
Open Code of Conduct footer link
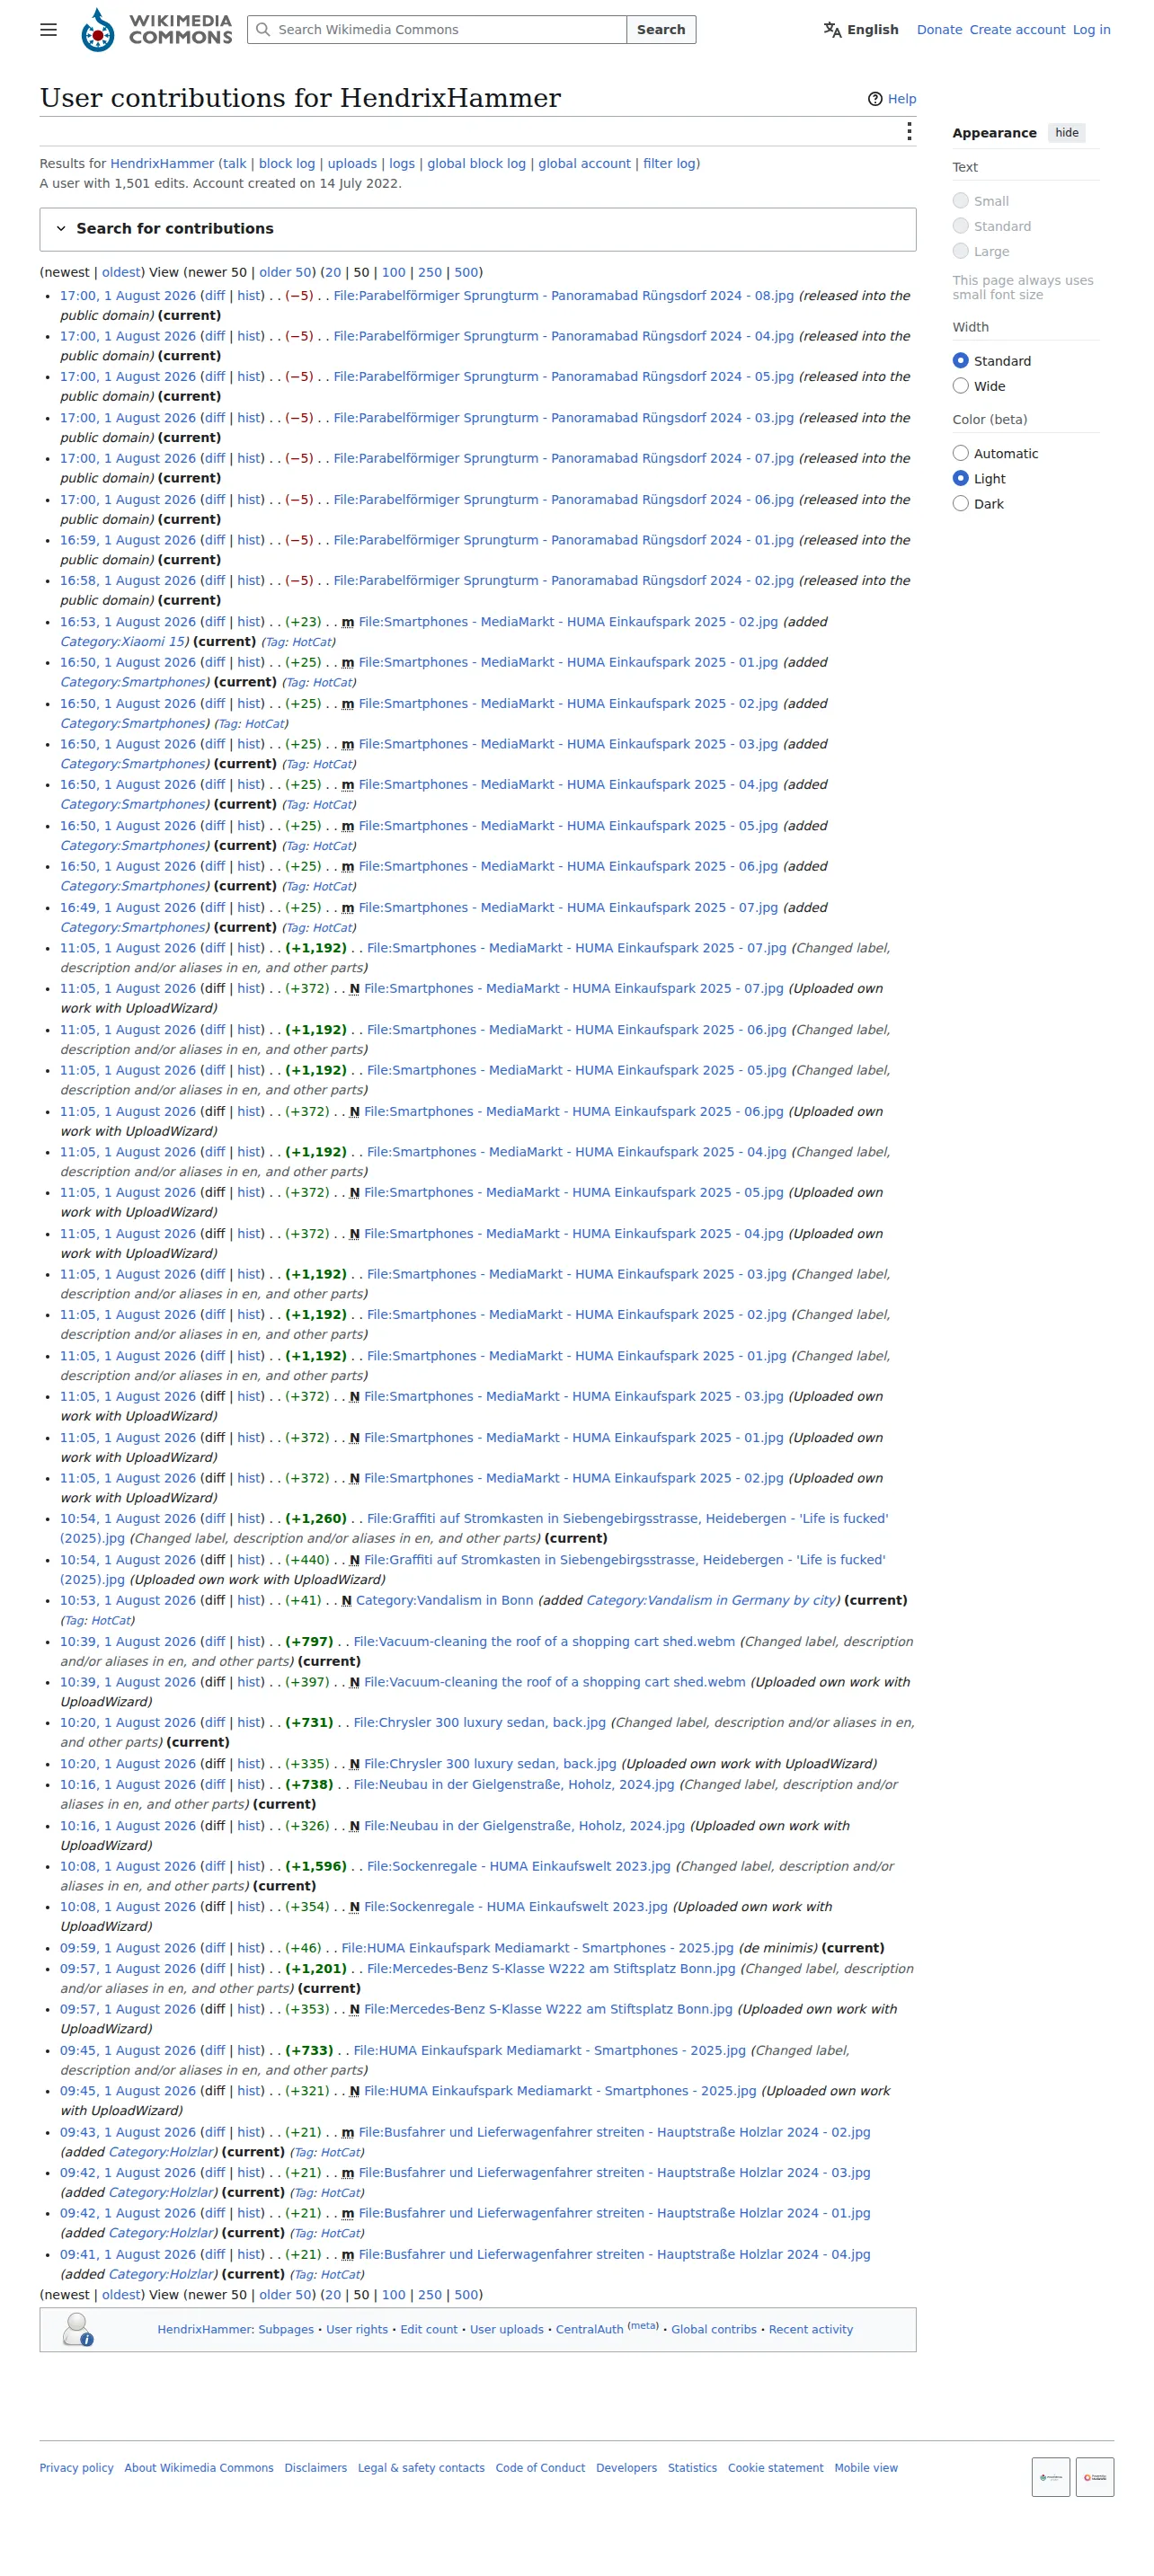(540, 2468)
